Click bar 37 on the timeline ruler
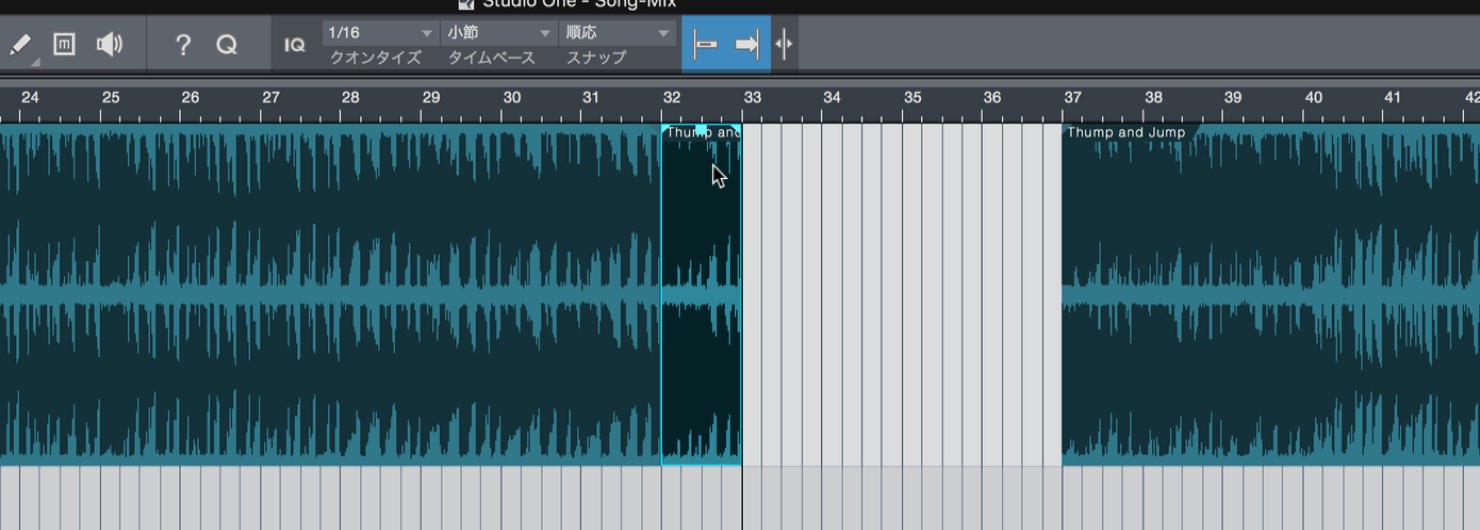This screenshot has width=1480, height=530. (x=1072, y=98)
